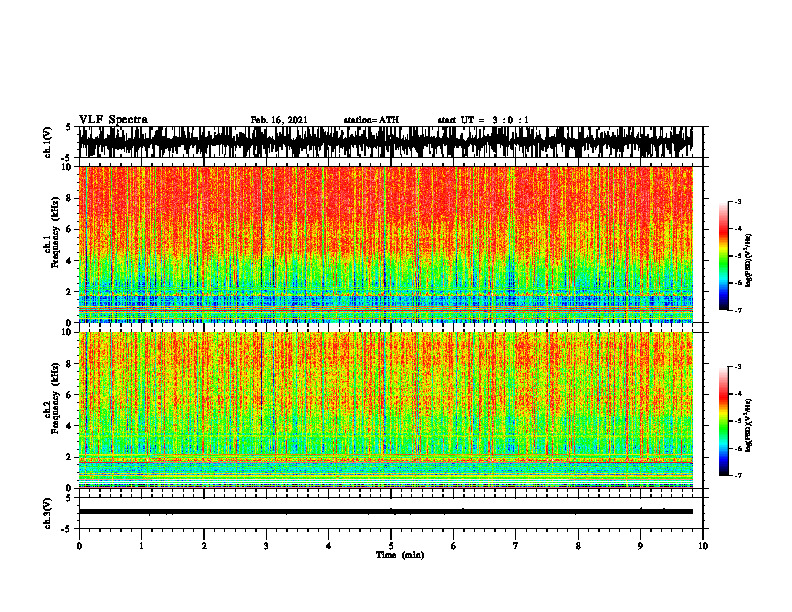Click inside the ch.2 spectrogram panel

pos(386,410)
